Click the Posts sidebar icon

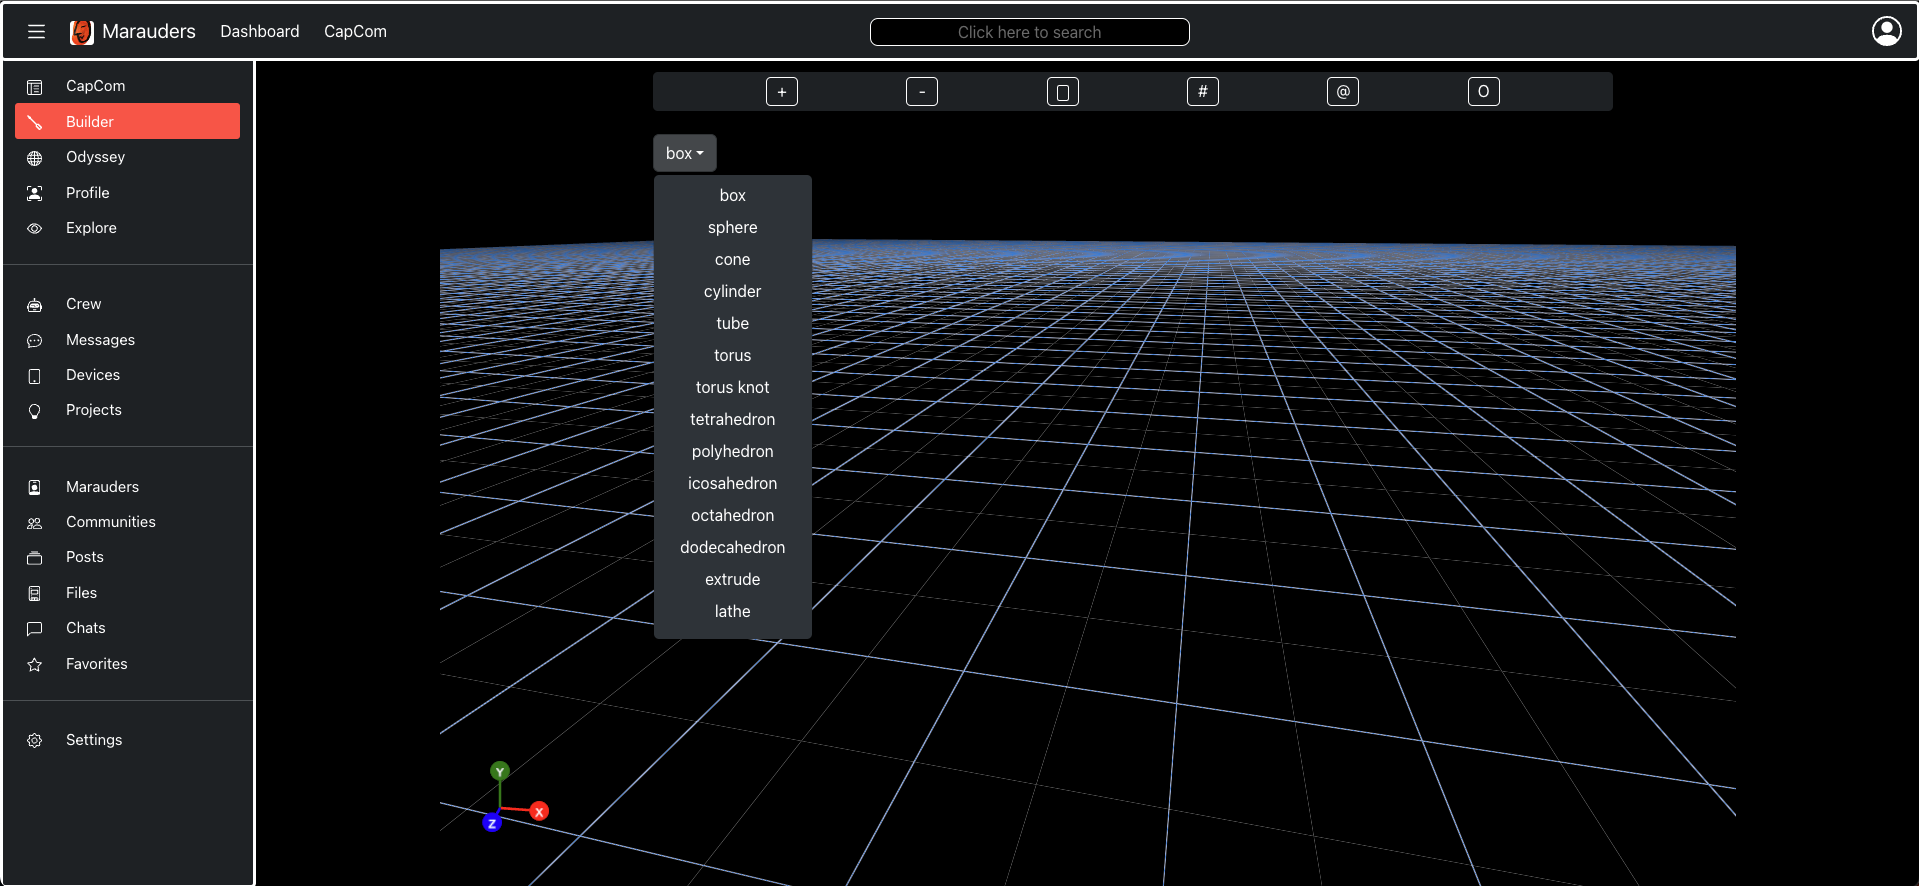click(35, 558)
